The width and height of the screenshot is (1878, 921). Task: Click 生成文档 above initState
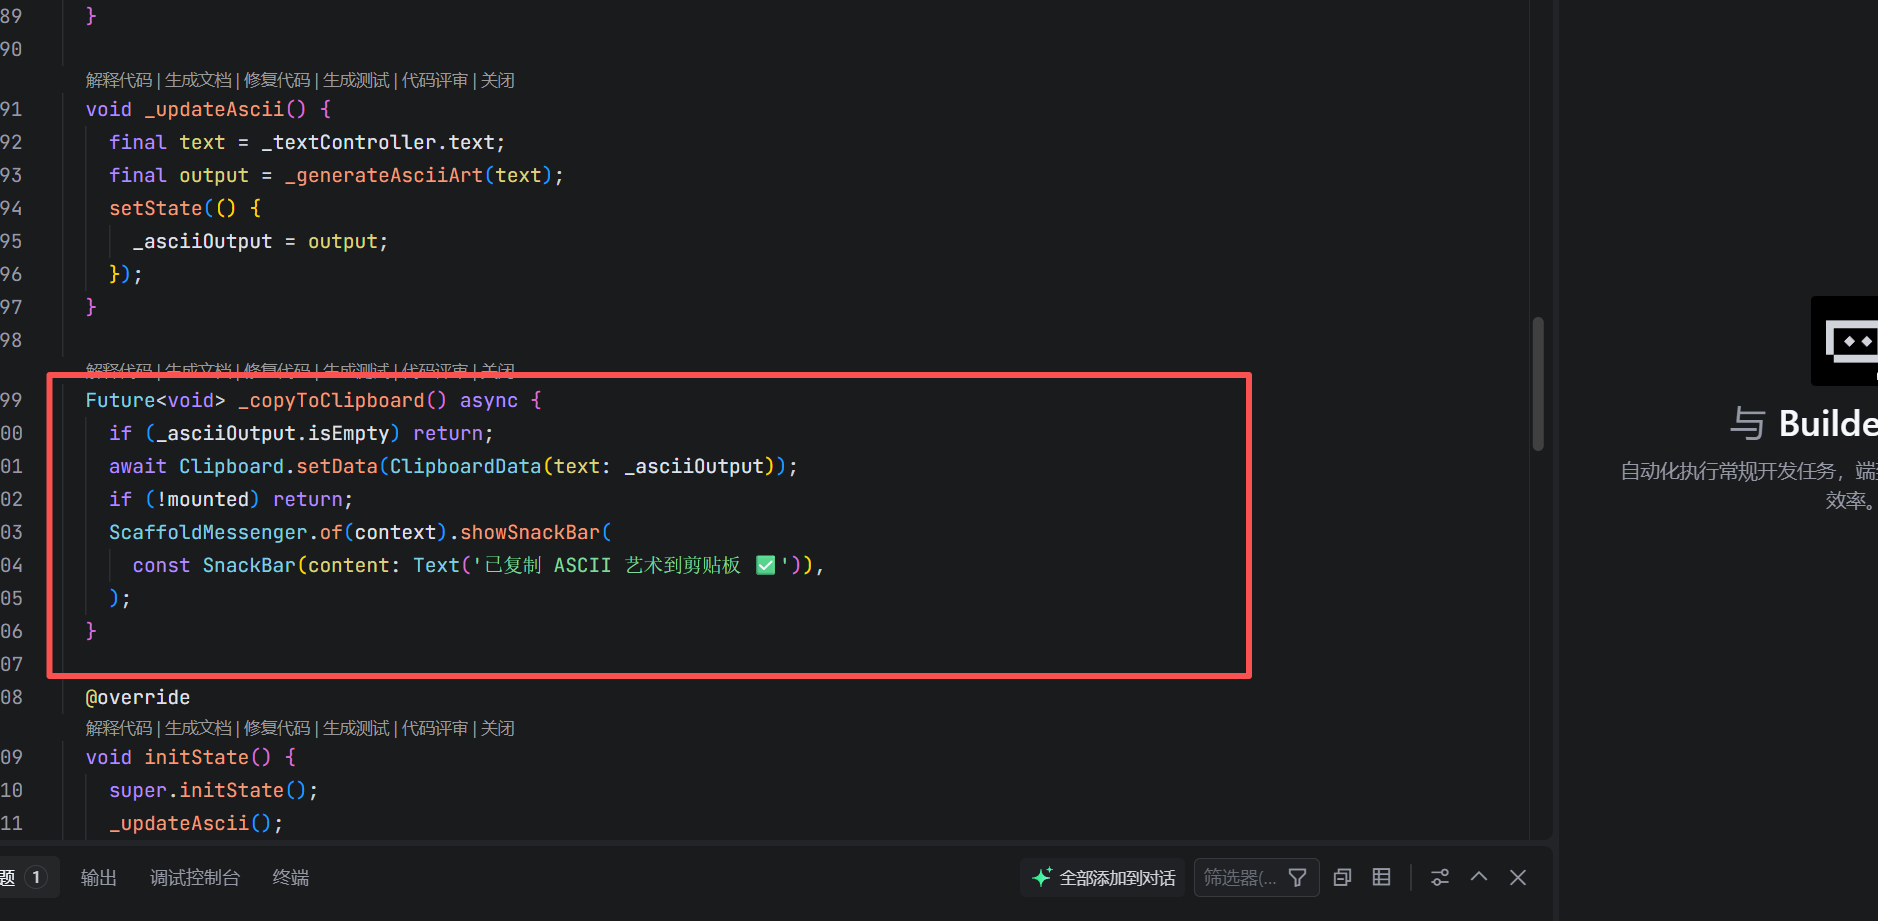point(198,728)
